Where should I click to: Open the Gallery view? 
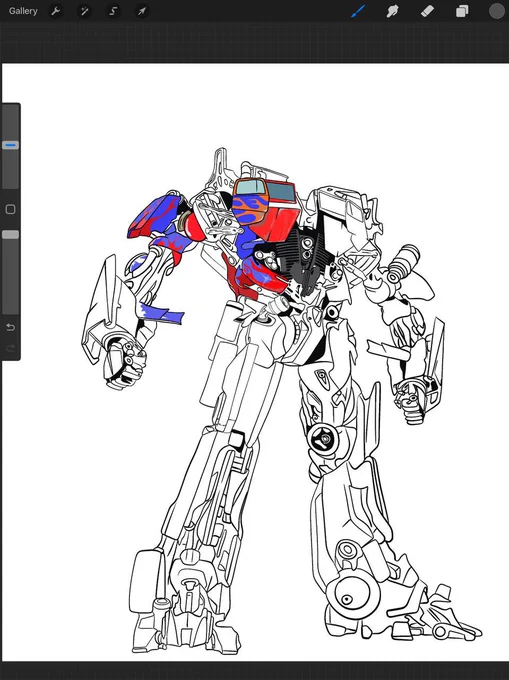tap(23, 11)
